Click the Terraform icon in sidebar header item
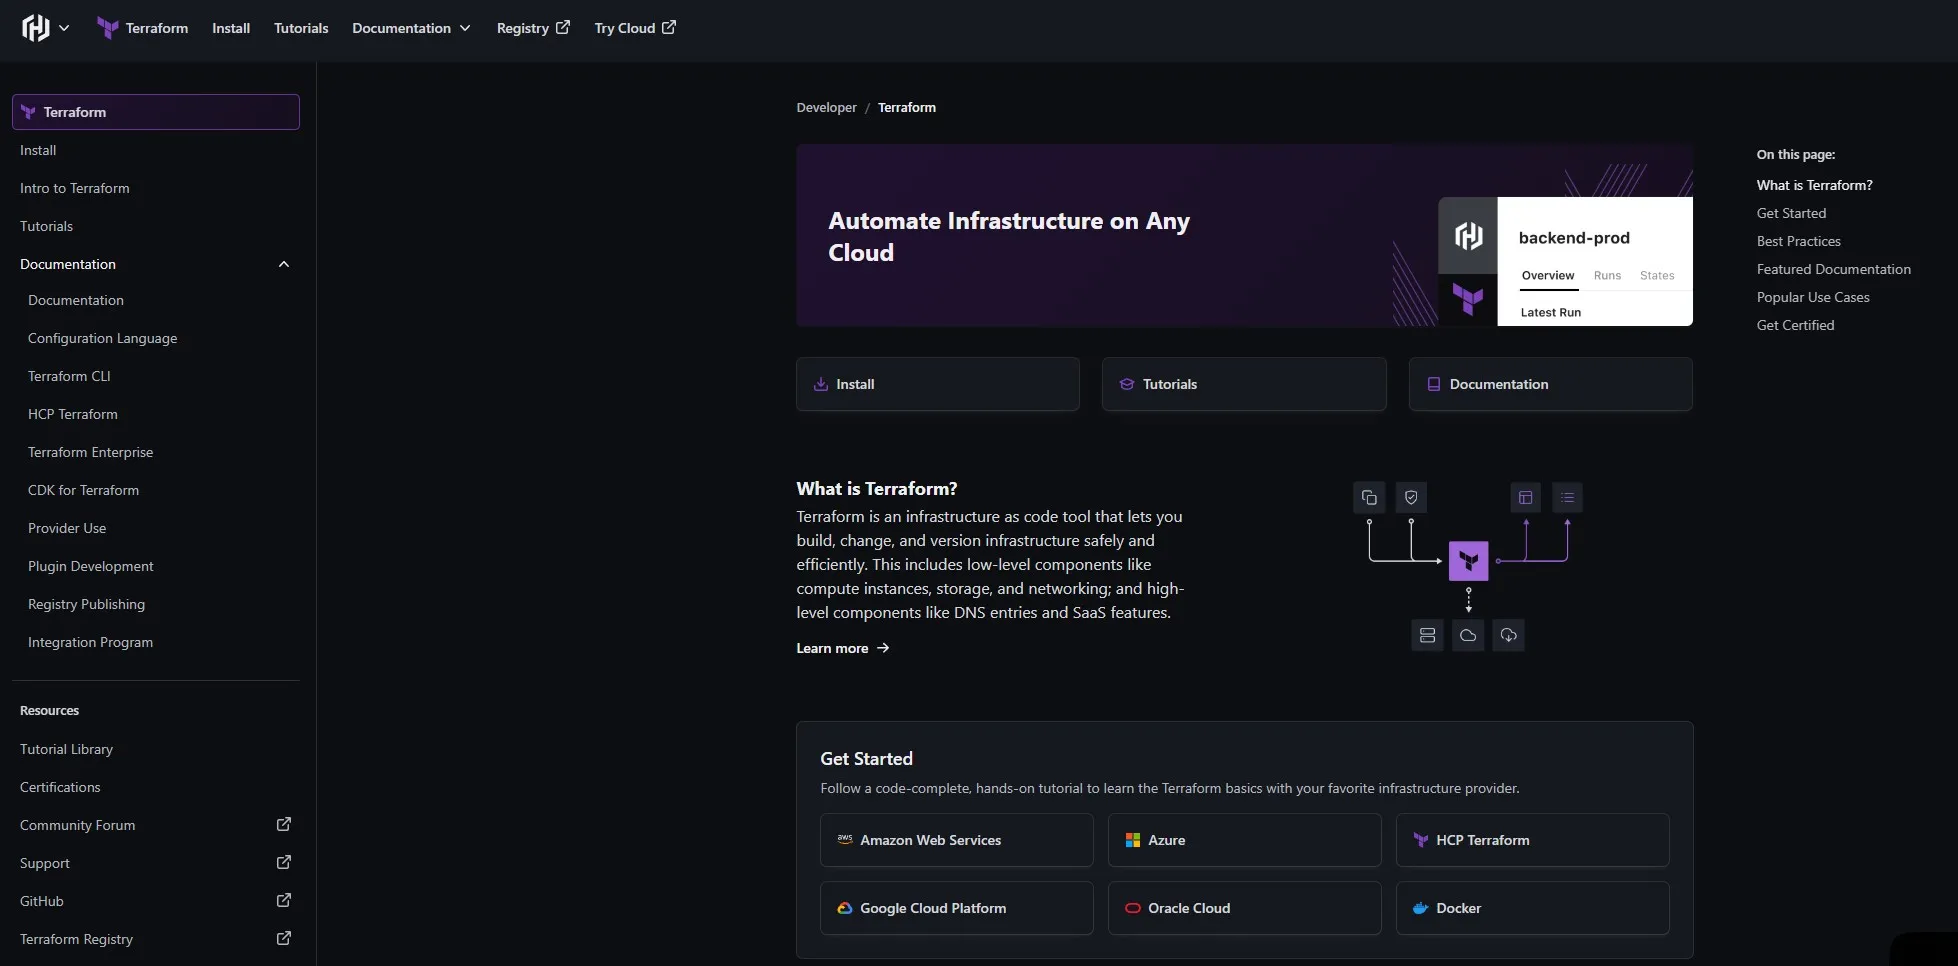The image size is (1958, 966). 28,112
